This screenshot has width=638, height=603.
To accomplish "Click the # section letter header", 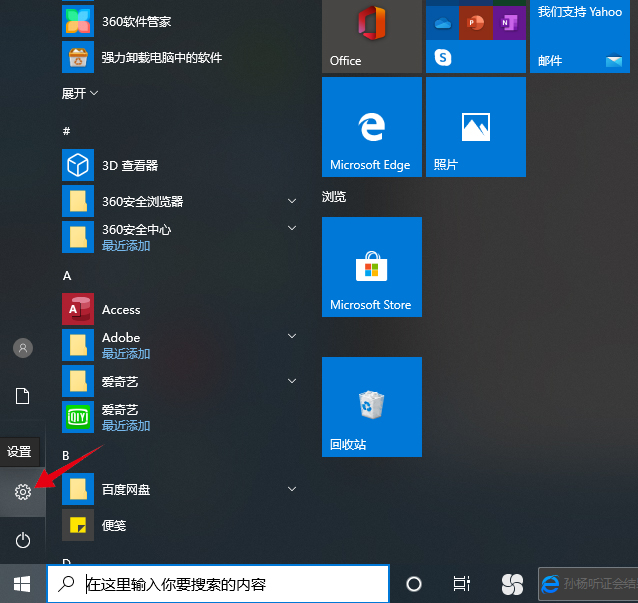I will (x=67, y=131).
